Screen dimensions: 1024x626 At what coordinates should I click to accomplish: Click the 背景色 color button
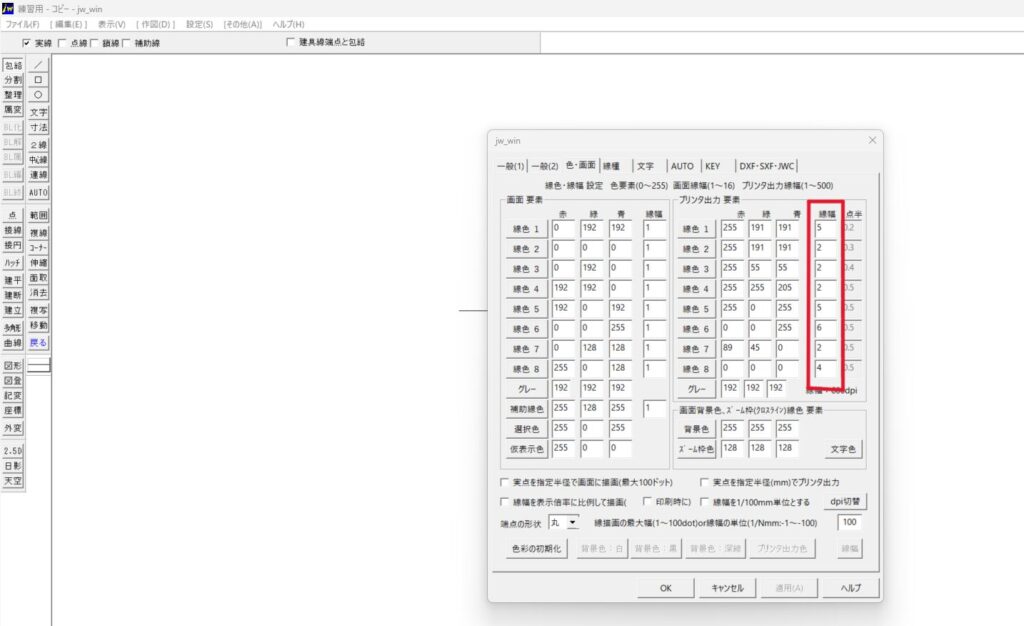pyautogui.click(x=696, y=428)
